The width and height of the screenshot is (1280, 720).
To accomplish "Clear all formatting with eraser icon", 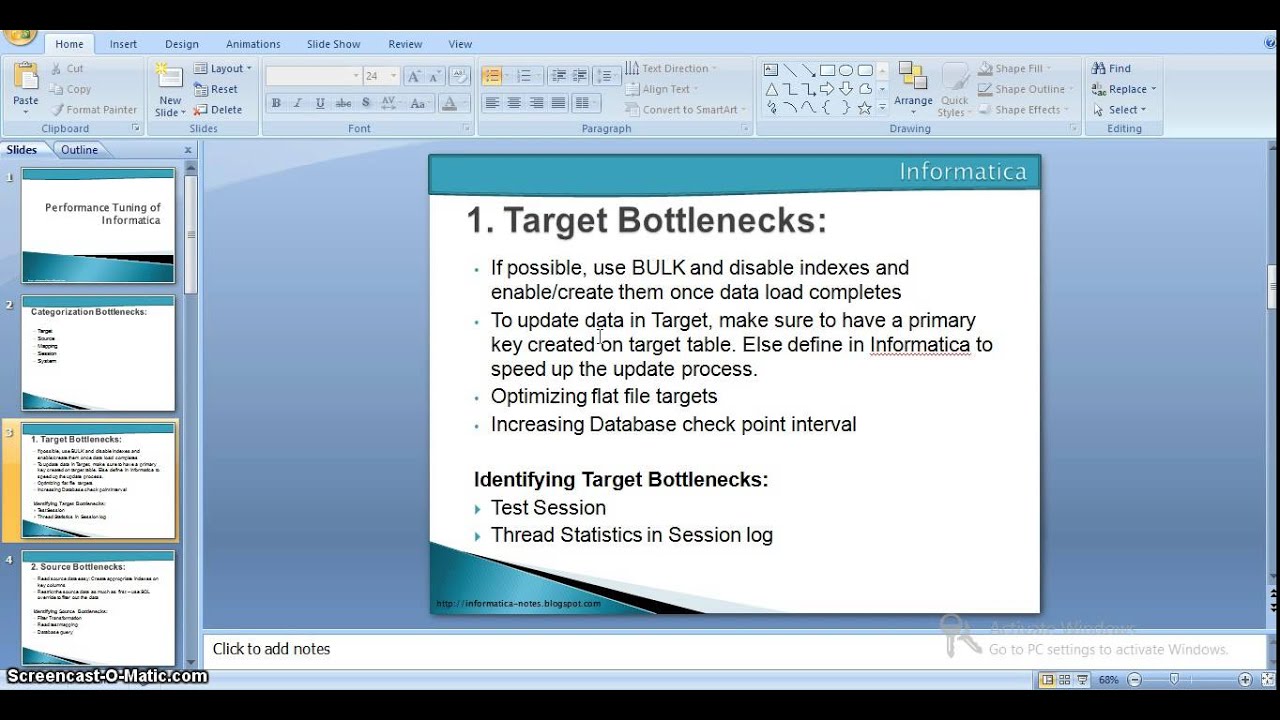I will (x=460, y=76).
